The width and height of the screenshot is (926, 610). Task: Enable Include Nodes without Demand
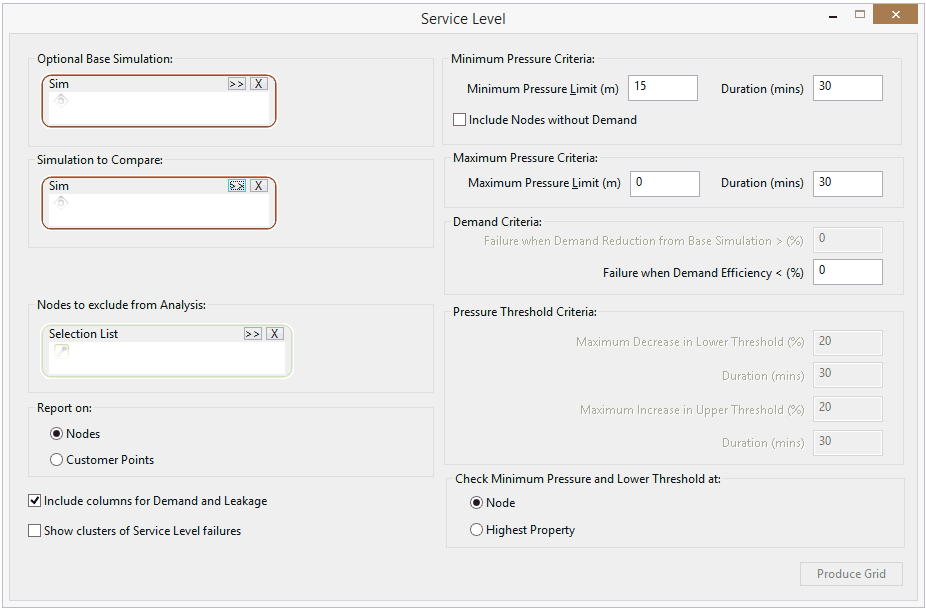tap(459, 119)
